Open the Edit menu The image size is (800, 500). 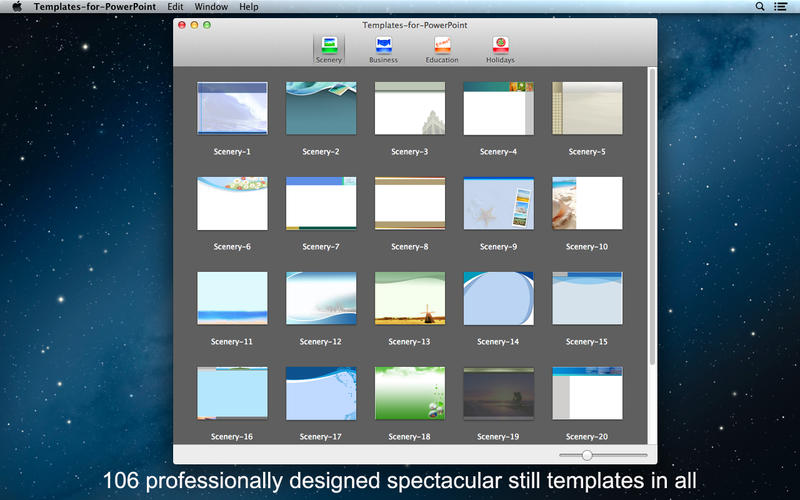pos(175,7)
